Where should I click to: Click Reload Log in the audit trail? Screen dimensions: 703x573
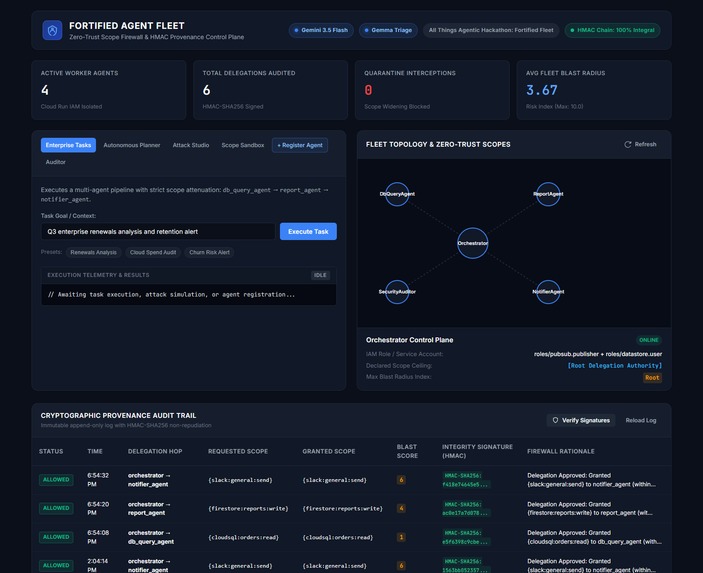point(641,420)
